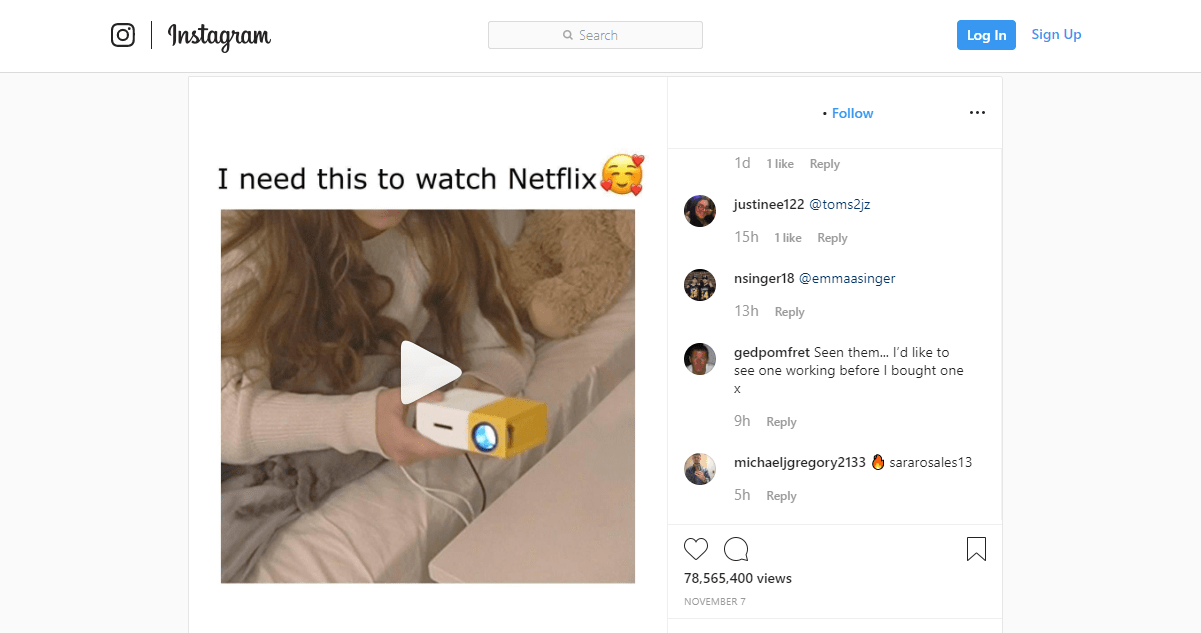Image resolution: width=1201 pixels, height=633 pixels.
Task: Play the projector video
Action: [430, 373]
